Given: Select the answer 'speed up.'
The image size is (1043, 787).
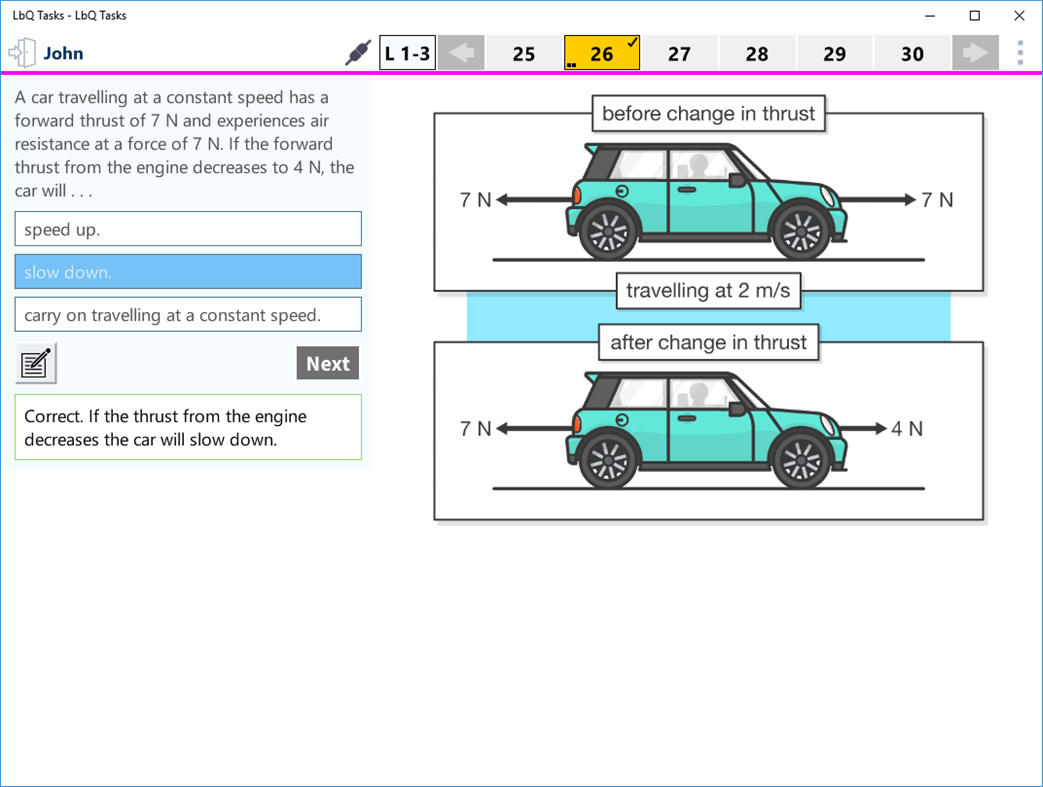Looking at the screenshot, I should (x=188, y=228).
